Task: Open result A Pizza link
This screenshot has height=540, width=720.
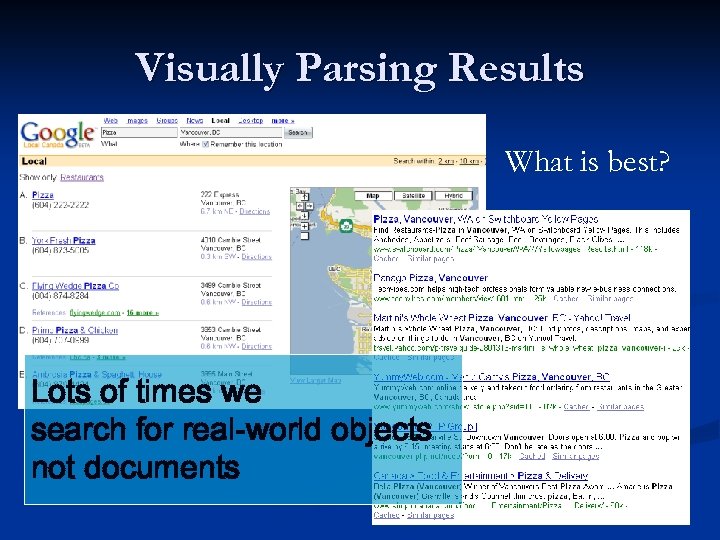Action: 43,195
